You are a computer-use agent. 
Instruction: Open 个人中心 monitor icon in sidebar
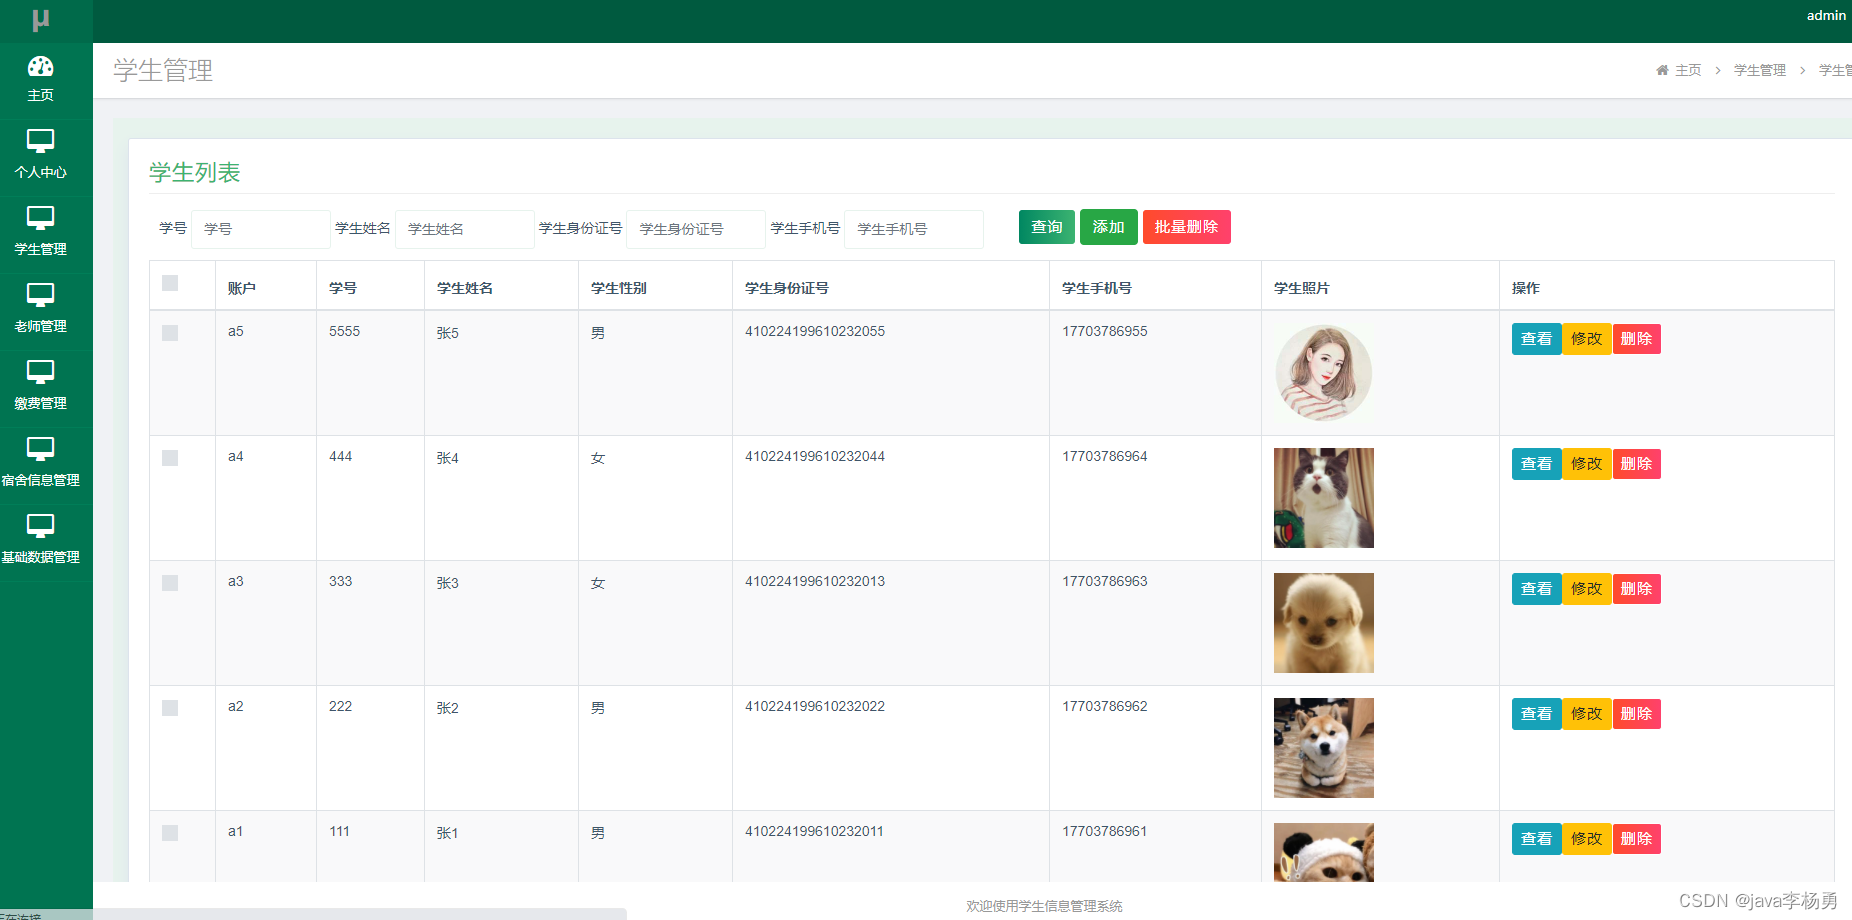(40, 141)
